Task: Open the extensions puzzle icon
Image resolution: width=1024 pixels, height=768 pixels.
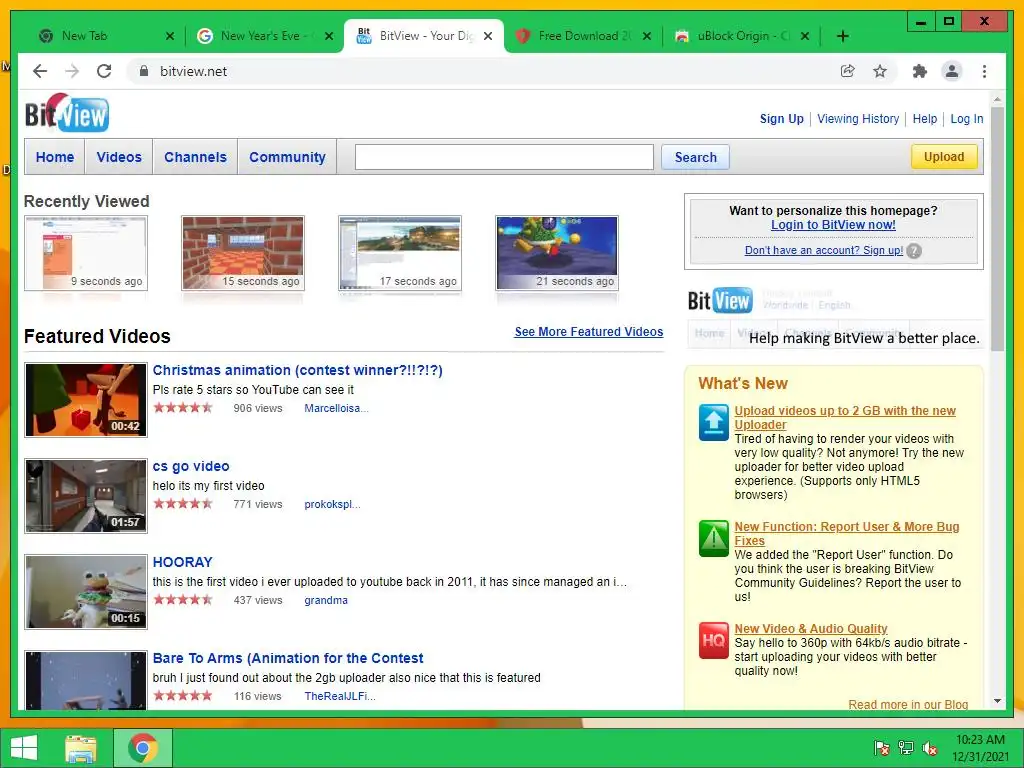Action: pos(920,71)
